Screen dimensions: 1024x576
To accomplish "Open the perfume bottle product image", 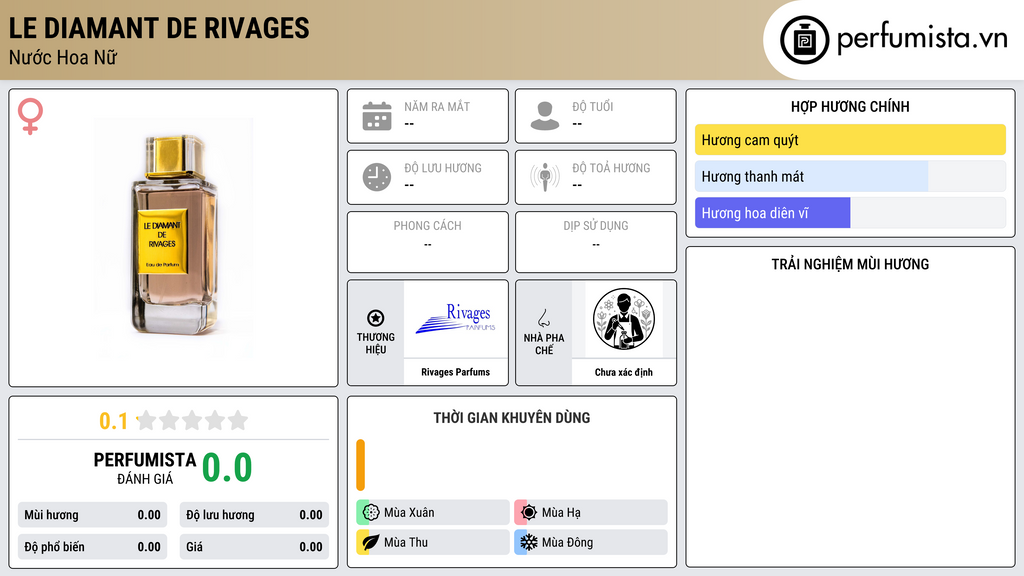I will [x=174, y=237].
